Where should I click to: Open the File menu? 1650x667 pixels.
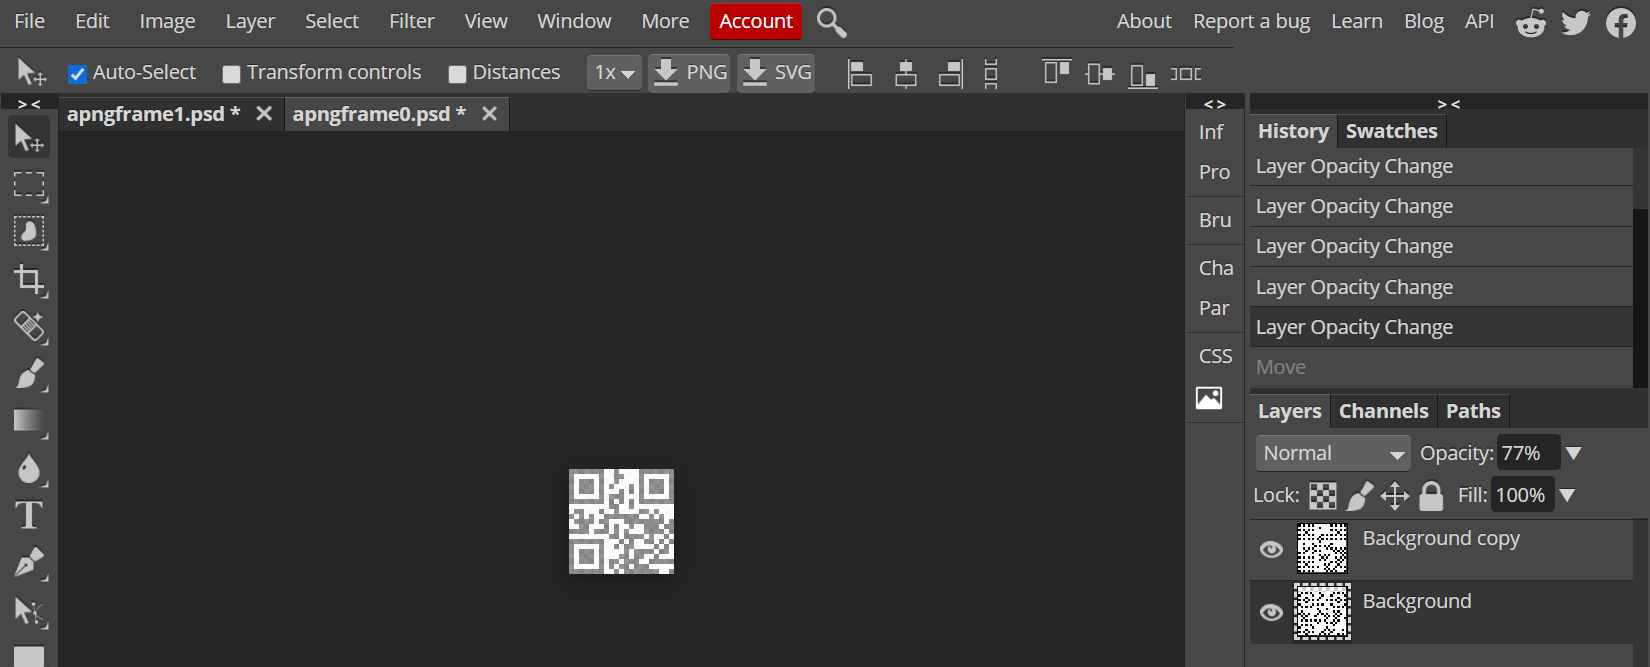click(29, 21)
